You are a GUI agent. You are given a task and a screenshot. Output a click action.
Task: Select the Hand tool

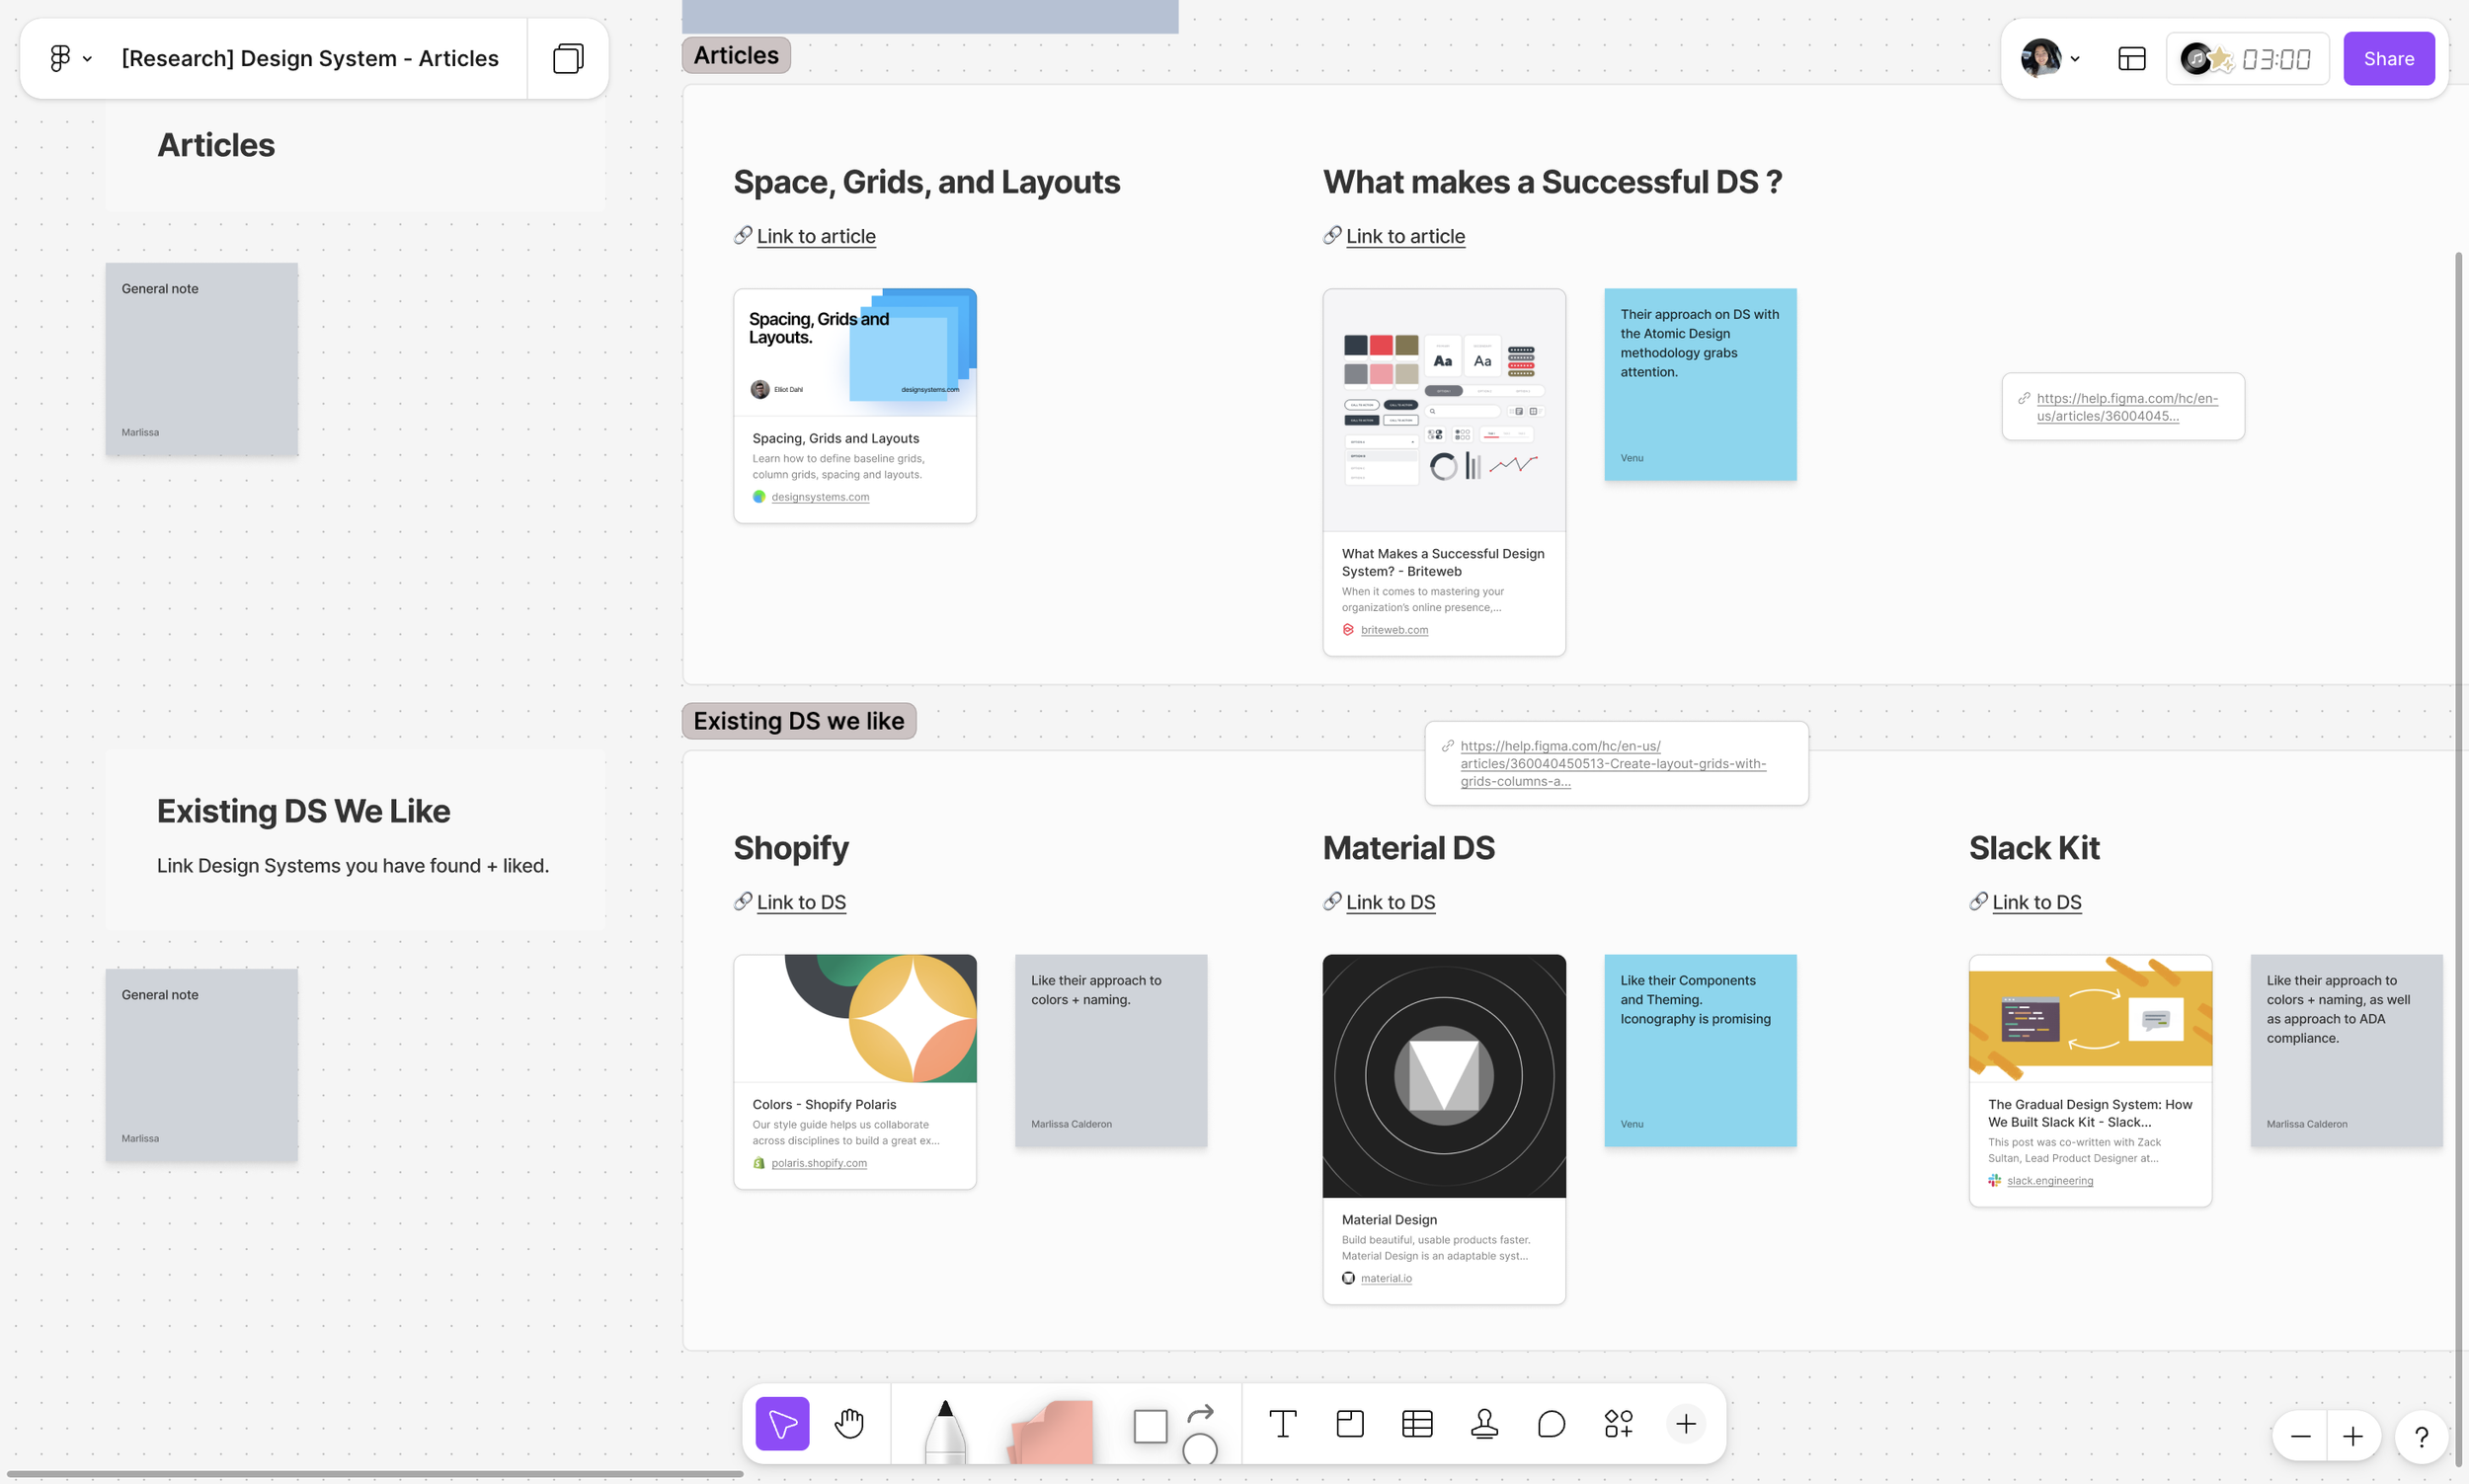click(849, 1422)
